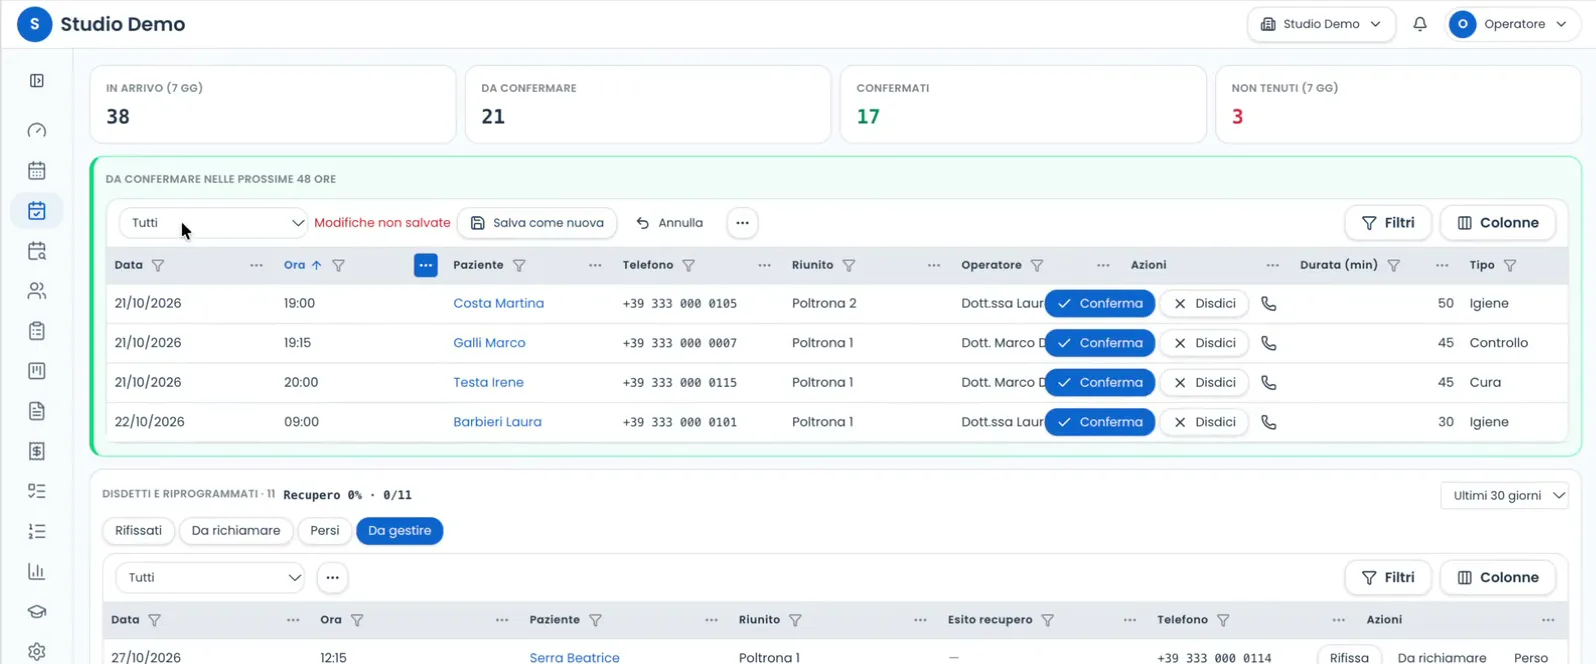The image size is (1596, 664).
Task: Expand the Studio Demo selector dropdown
Action: click(x=1320, y=24)
